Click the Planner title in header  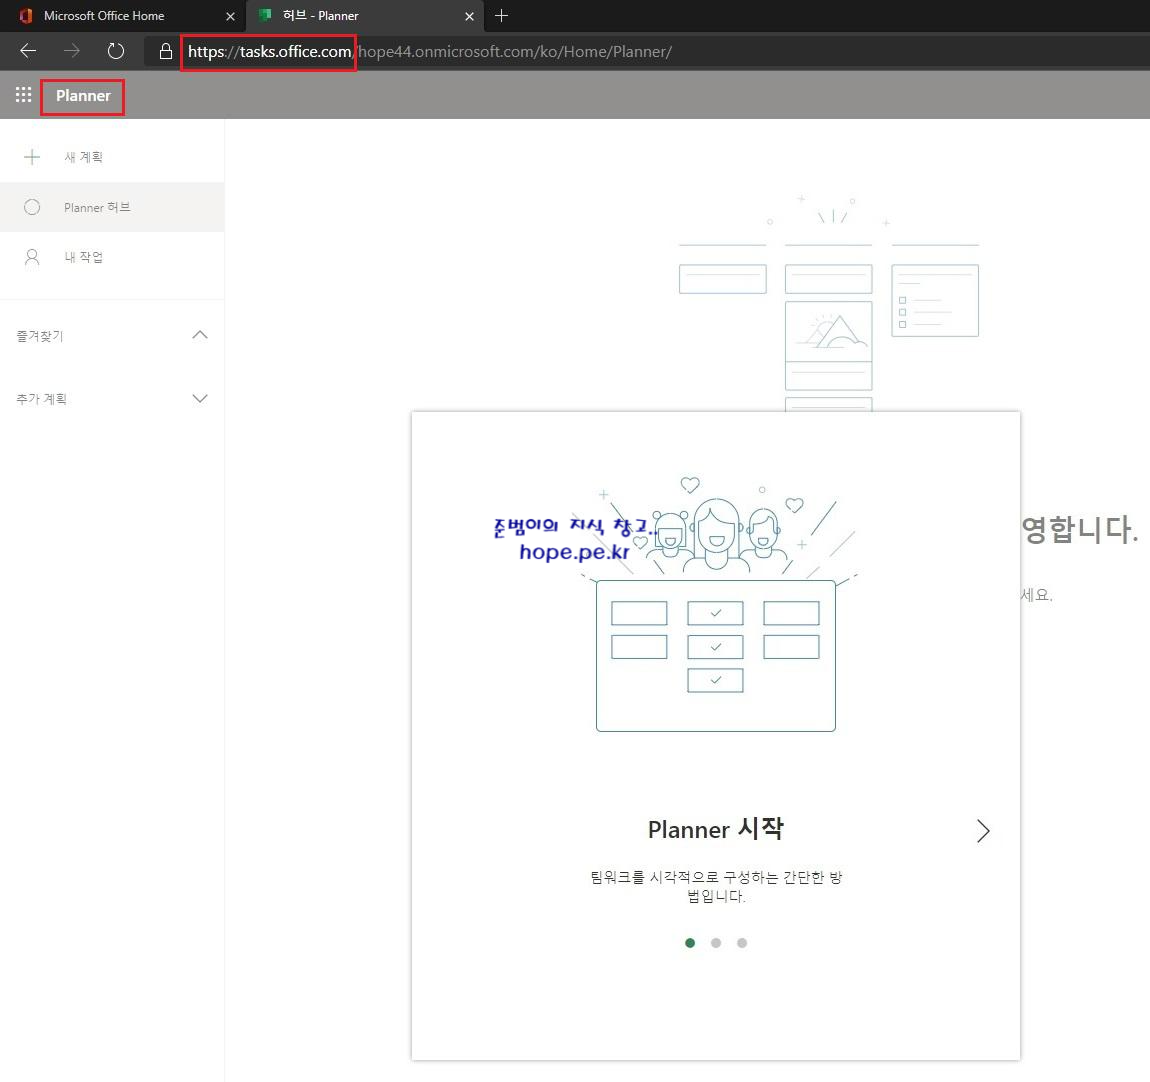83,96
